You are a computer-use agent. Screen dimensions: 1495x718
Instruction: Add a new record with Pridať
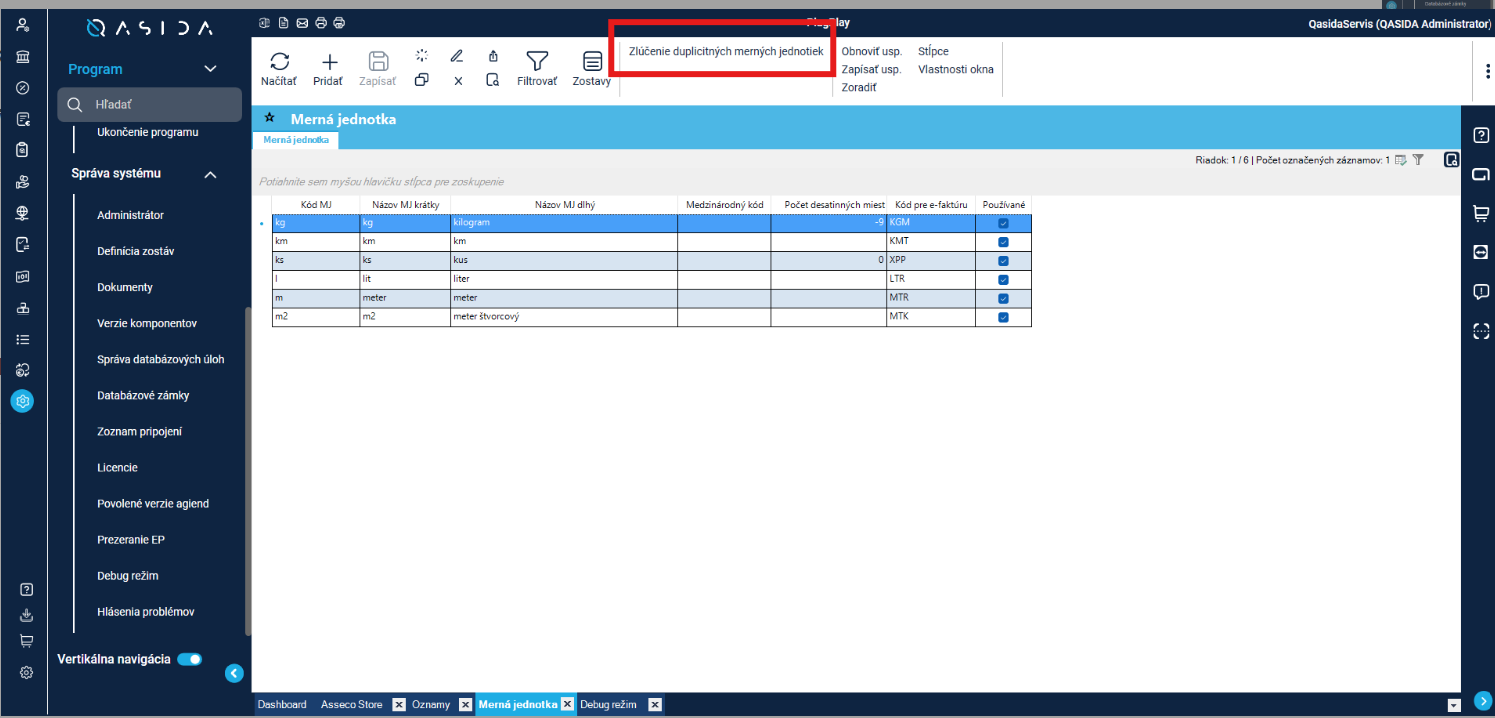click(x=328, y=62)
